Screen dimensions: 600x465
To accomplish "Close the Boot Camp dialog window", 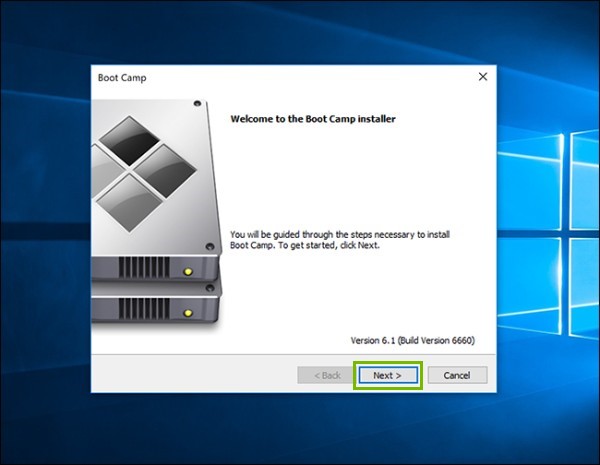I will [483, 77].
